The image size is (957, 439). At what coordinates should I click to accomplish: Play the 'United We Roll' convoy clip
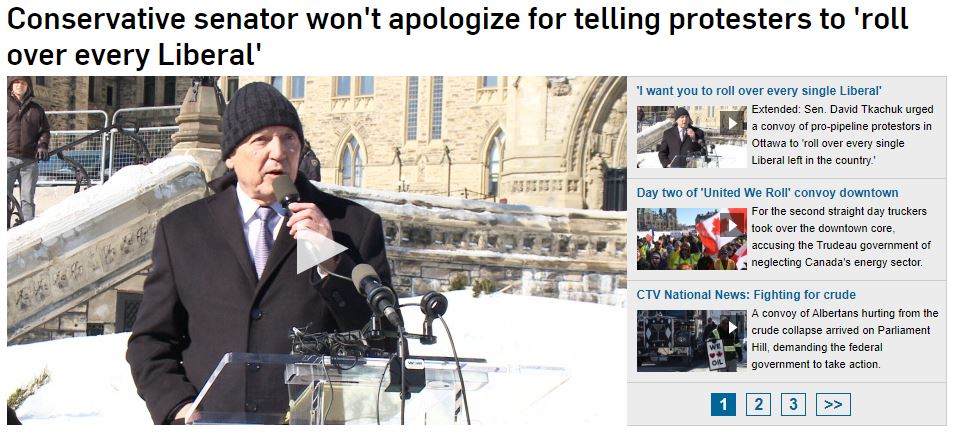(x=732, y=224)
